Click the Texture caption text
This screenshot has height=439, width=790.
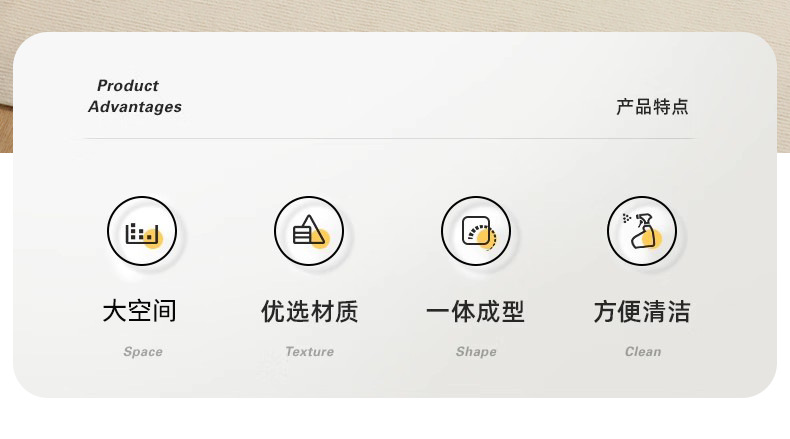(x=309, y=351)
